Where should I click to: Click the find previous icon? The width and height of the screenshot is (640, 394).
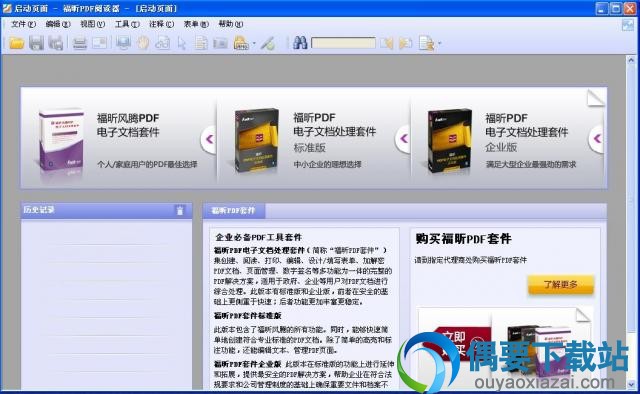(387, 42)
